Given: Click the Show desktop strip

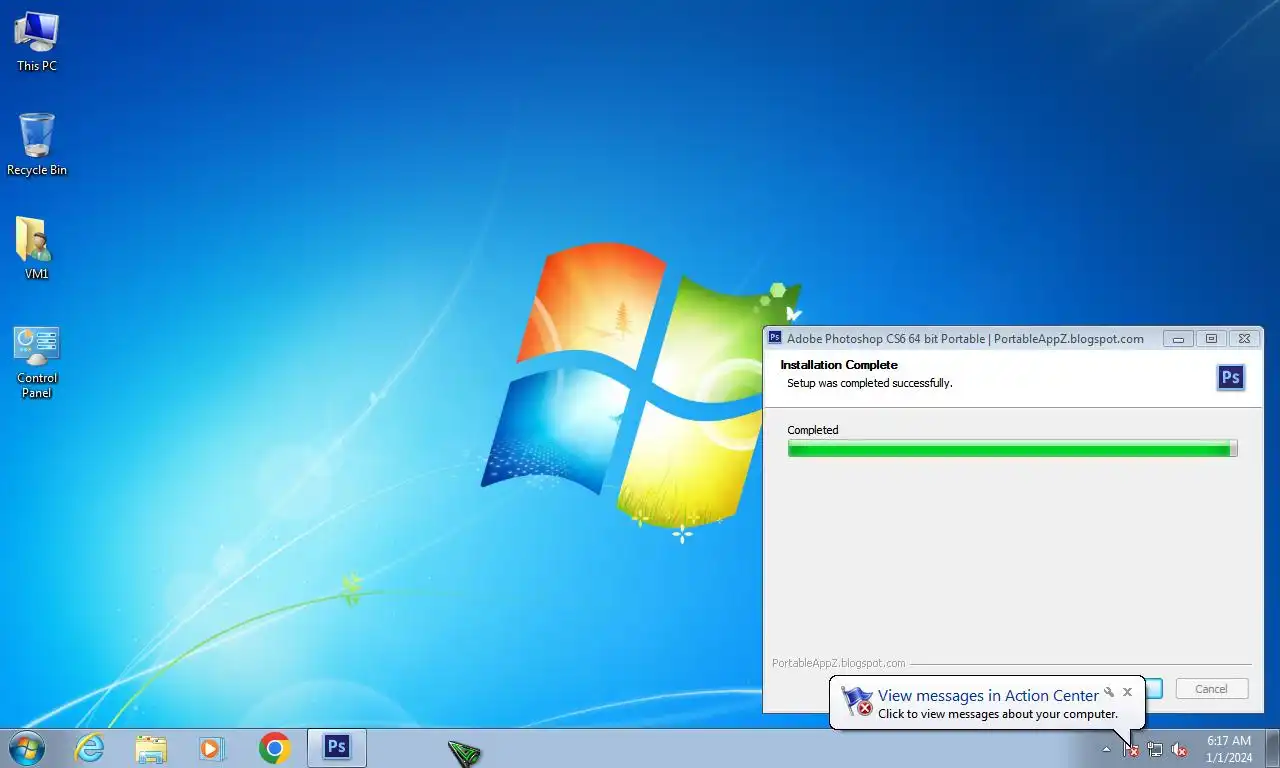Looking at the screenshot, I should [1273, 749].
